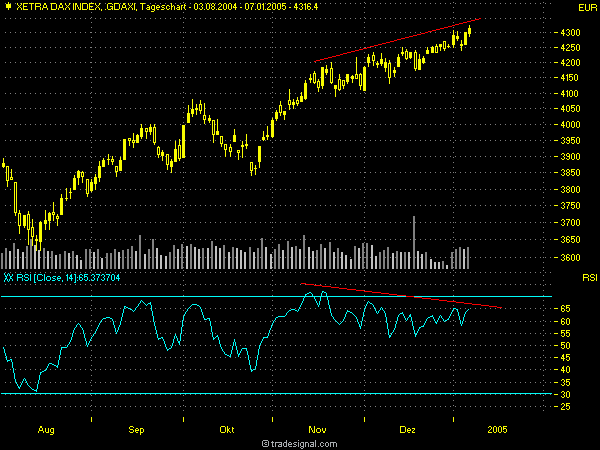Click the 2005 year label on time axis
Viewport: 600px width, 450px height.
tap(497, 430)
